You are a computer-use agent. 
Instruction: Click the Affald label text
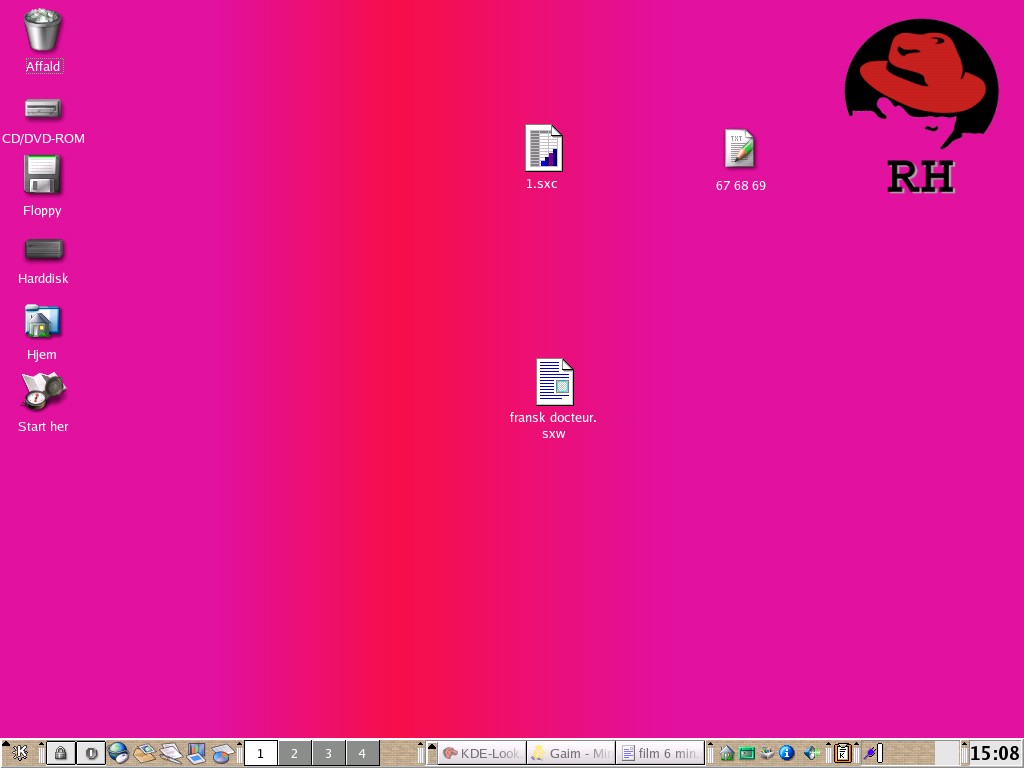pos(44,66)
